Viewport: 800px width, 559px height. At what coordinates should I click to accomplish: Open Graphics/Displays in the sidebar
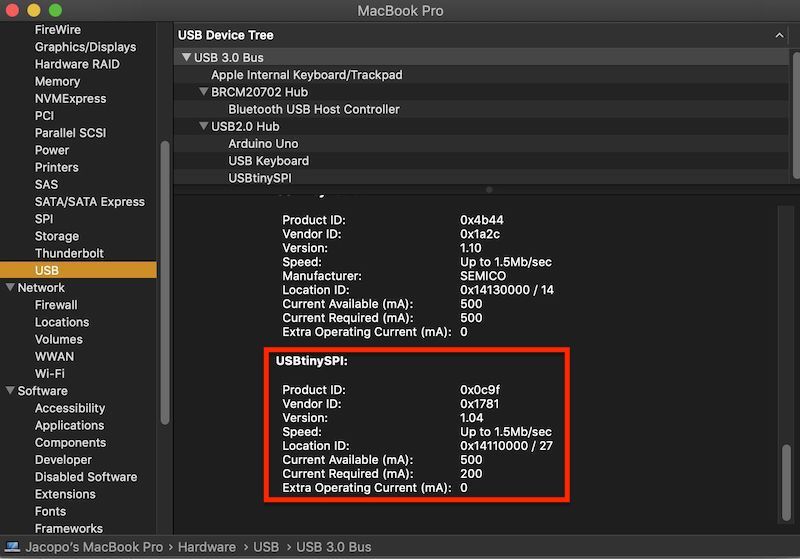pyautogui.click(x=85, y=47)
